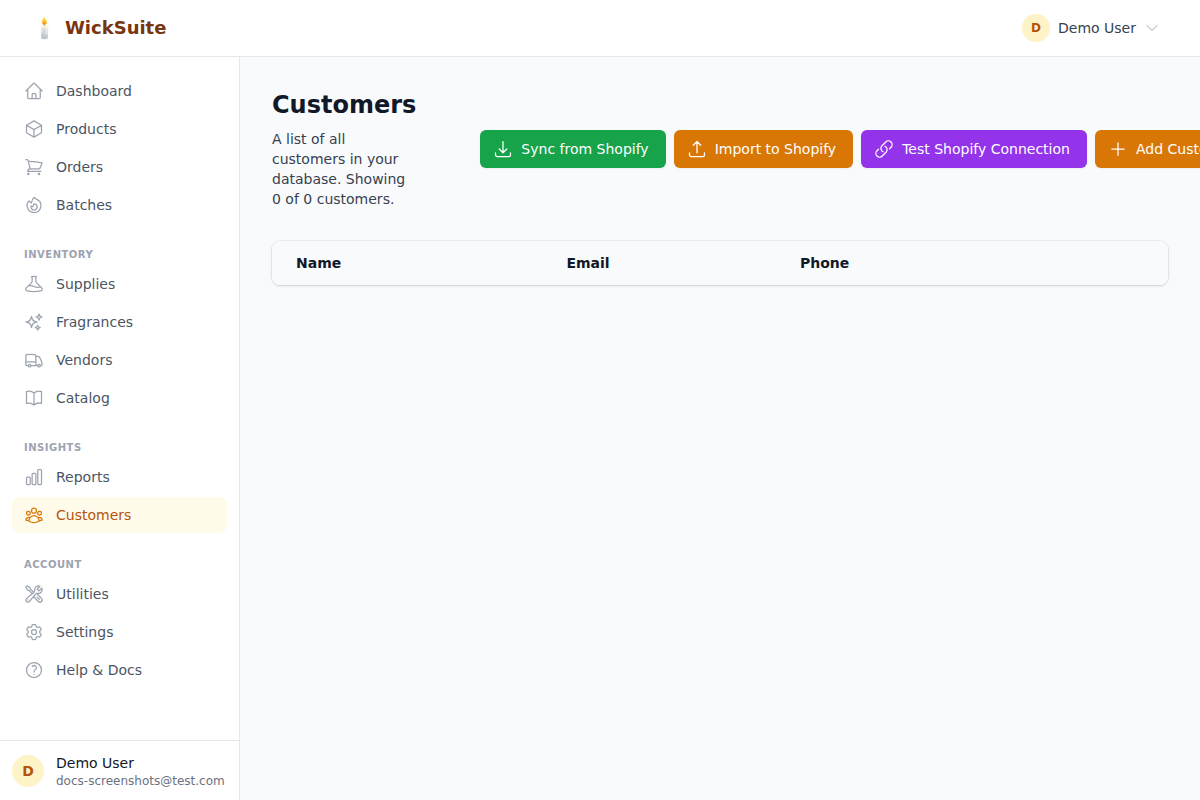Open Products using its box icon
This screenshot has width=1200, height=800.
coord(33,128)
